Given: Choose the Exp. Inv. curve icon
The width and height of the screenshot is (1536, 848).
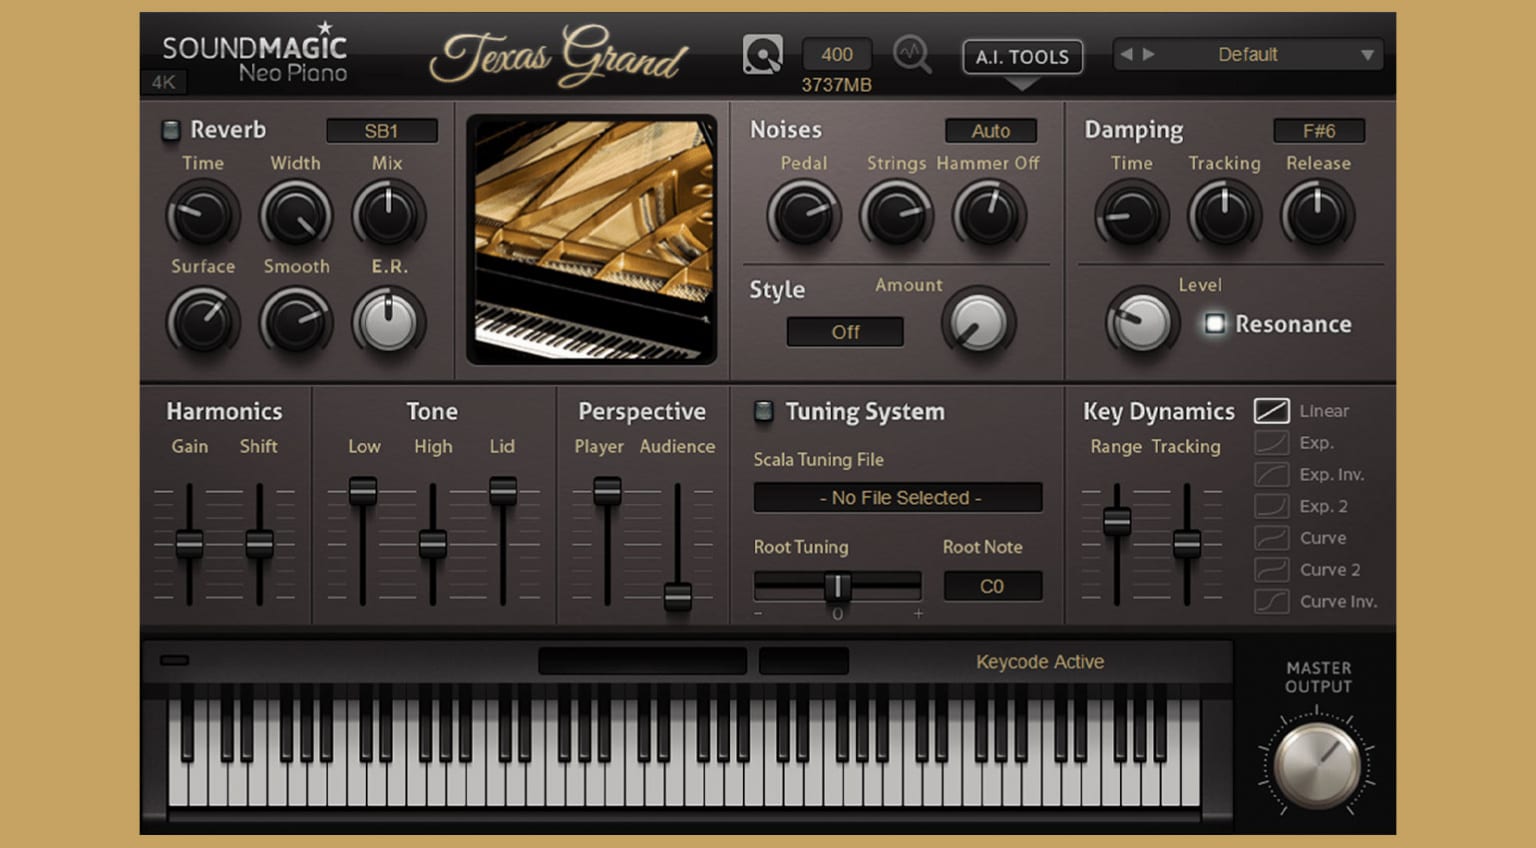Looking at the screenshot, I should pyautogui.click(x=1271, y=474).
